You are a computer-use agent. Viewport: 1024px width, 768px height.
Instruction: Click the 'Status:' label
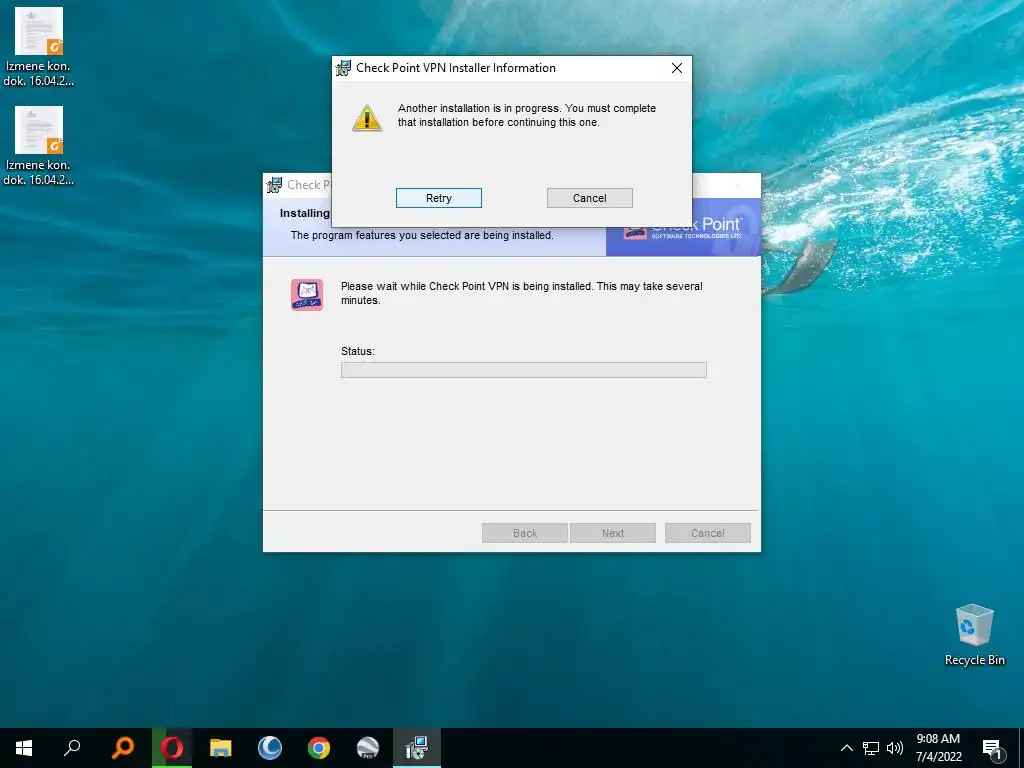358,351
